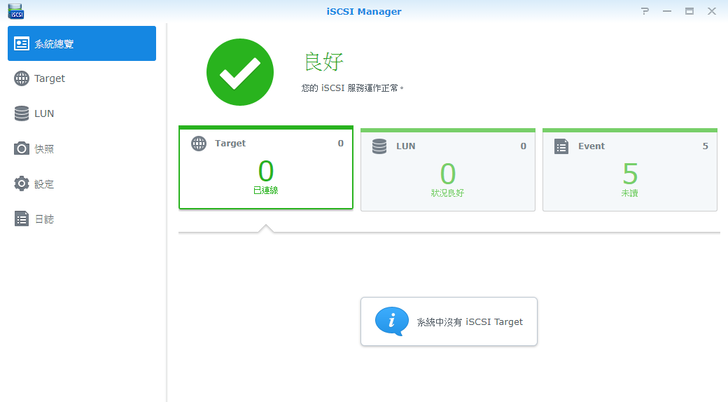Maximize the iSCSI Manager window
The width and height of the screenshot is (728, 402).
tap(689, 11)
